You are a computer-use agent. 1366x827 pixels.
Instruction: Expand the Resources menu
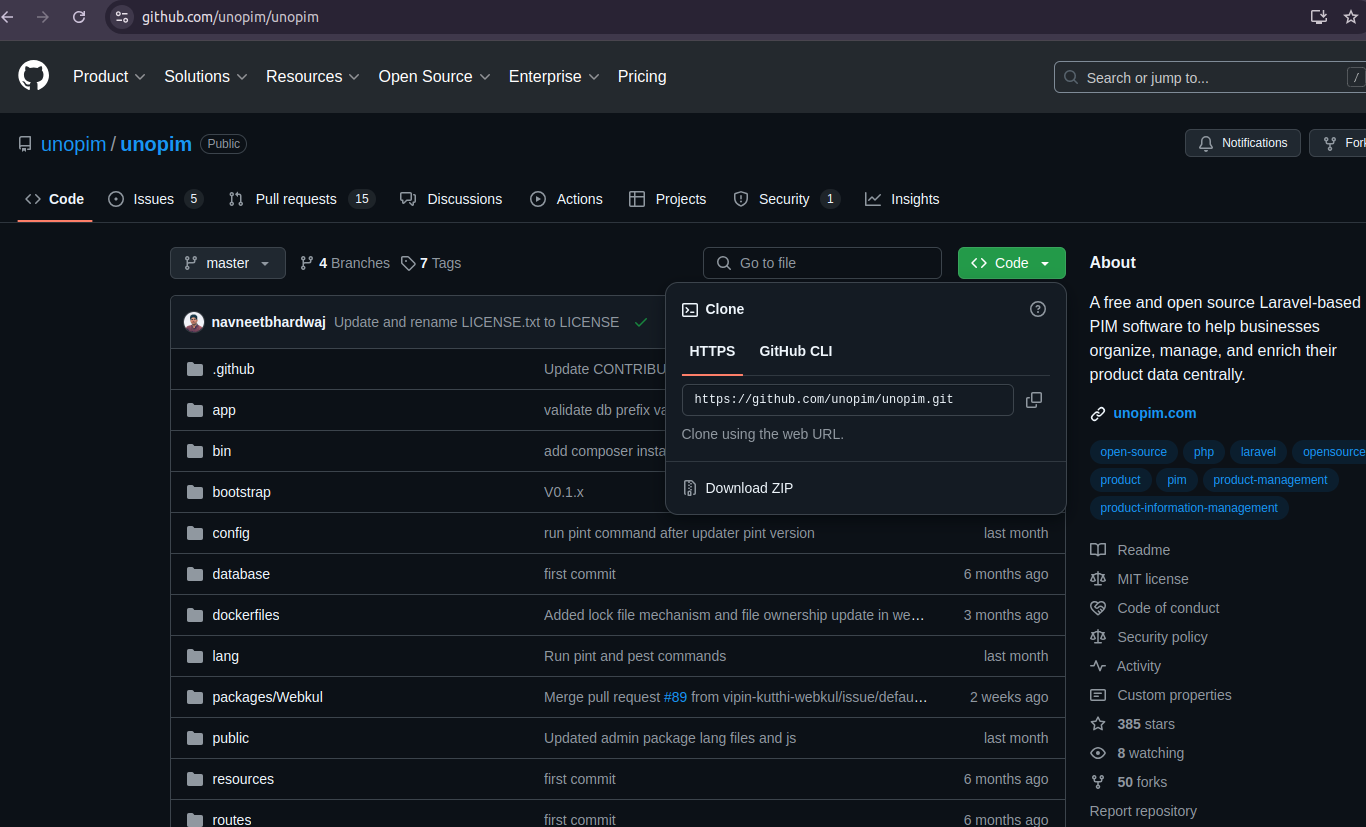(x=312, y=76)
